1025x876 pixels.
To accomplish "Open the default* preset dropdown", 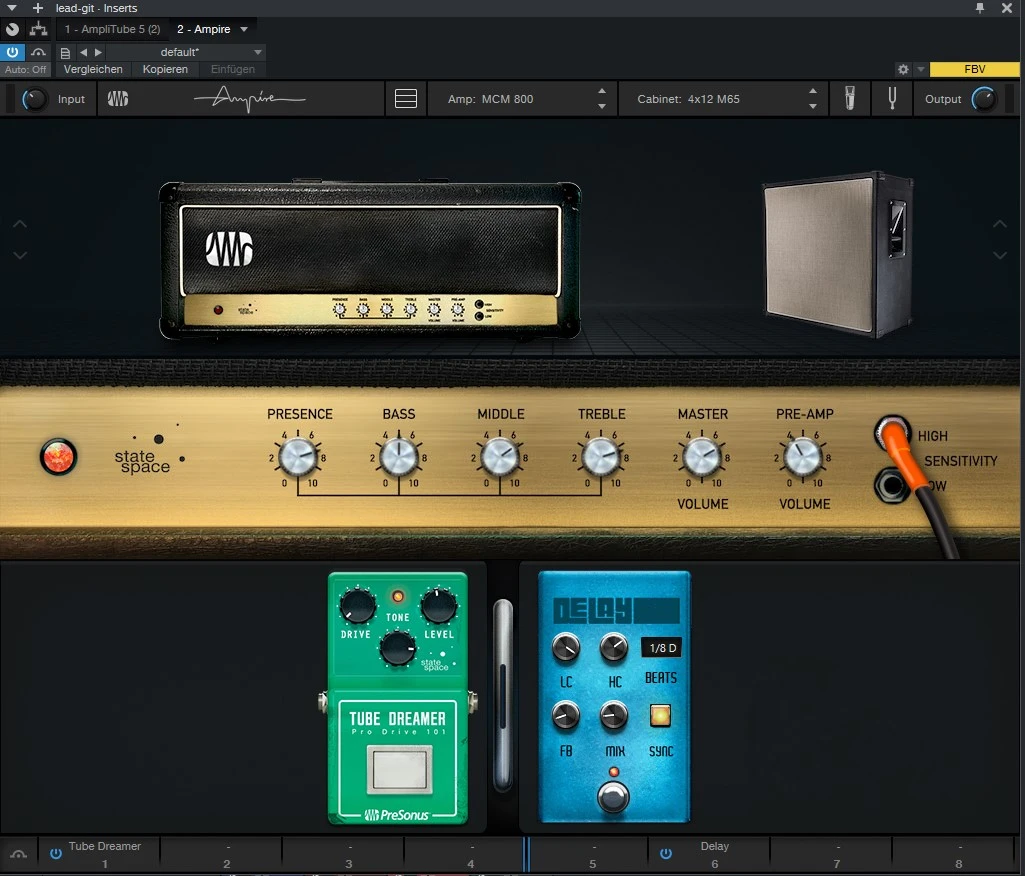I will click(x=258, y=52).
